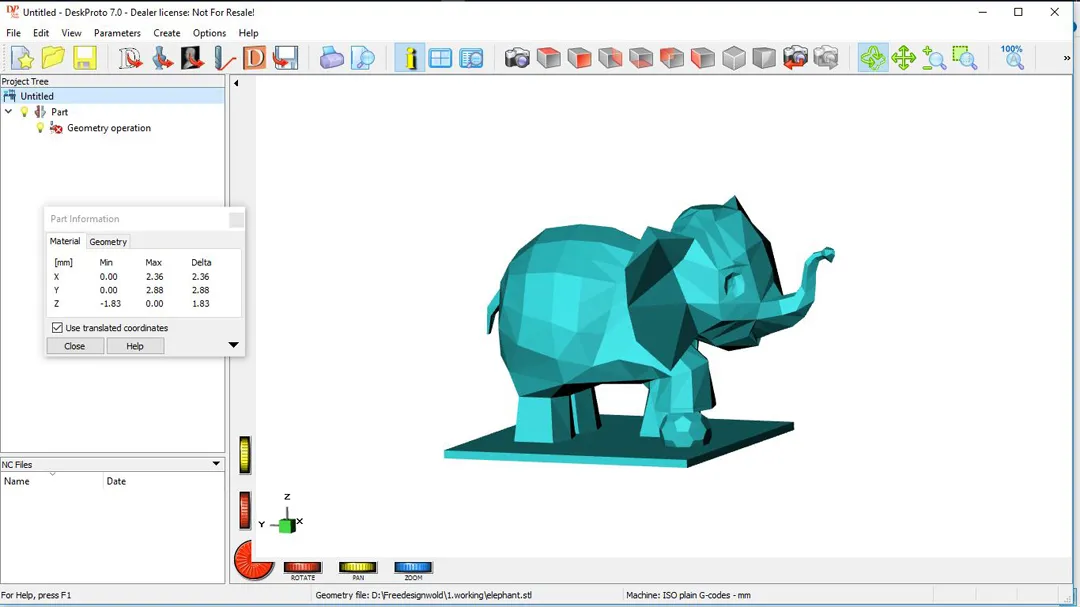The width and height of the screenshot is (1080, 607).
Task: Click the Close button in Part Information
Action: (x=75, y=346)
